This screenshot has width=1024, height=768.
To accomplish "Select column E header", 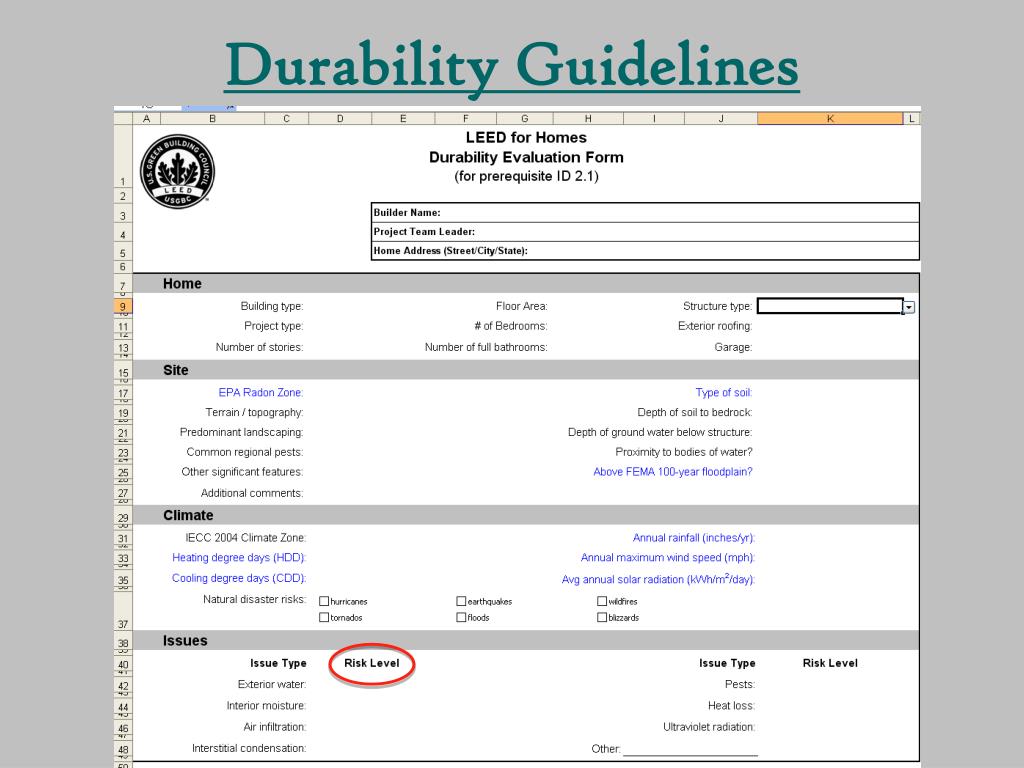I will (403, 118).
